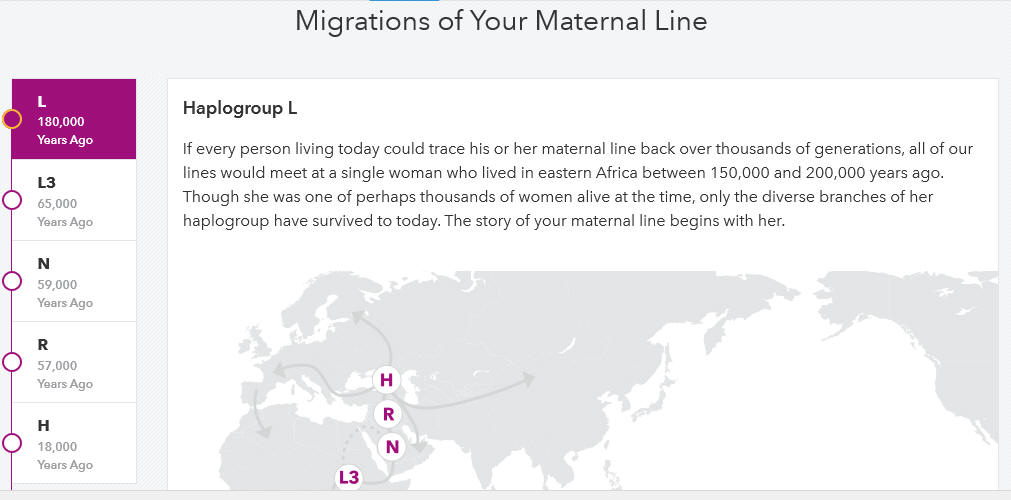Switch to the R 57,000 Years Ago tab

coord(74,363)
